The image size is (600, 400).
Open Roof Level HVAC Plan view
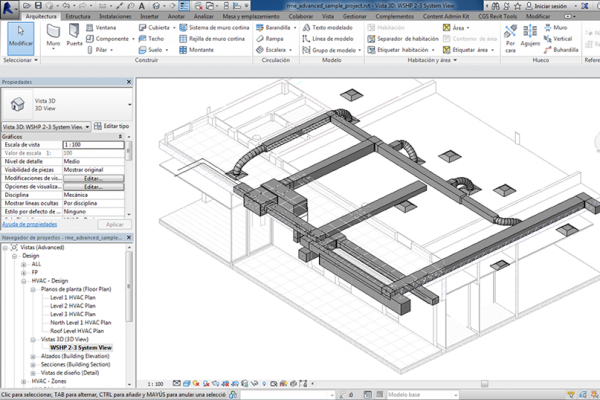point(78,330)
